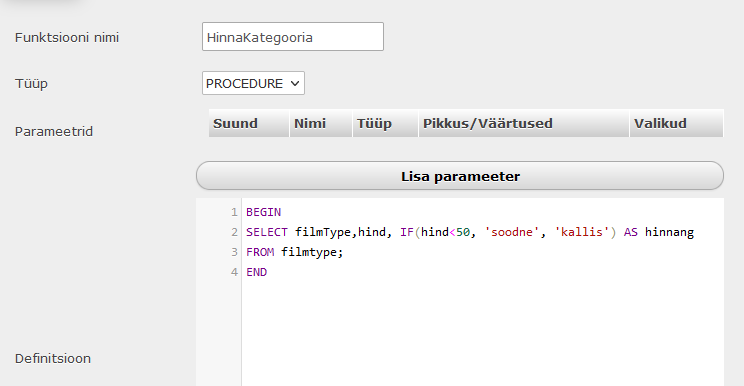The width and height of the screenshot is (744, 386).
Task: Click empty area of the code editor
Action: tap(482, 332)
